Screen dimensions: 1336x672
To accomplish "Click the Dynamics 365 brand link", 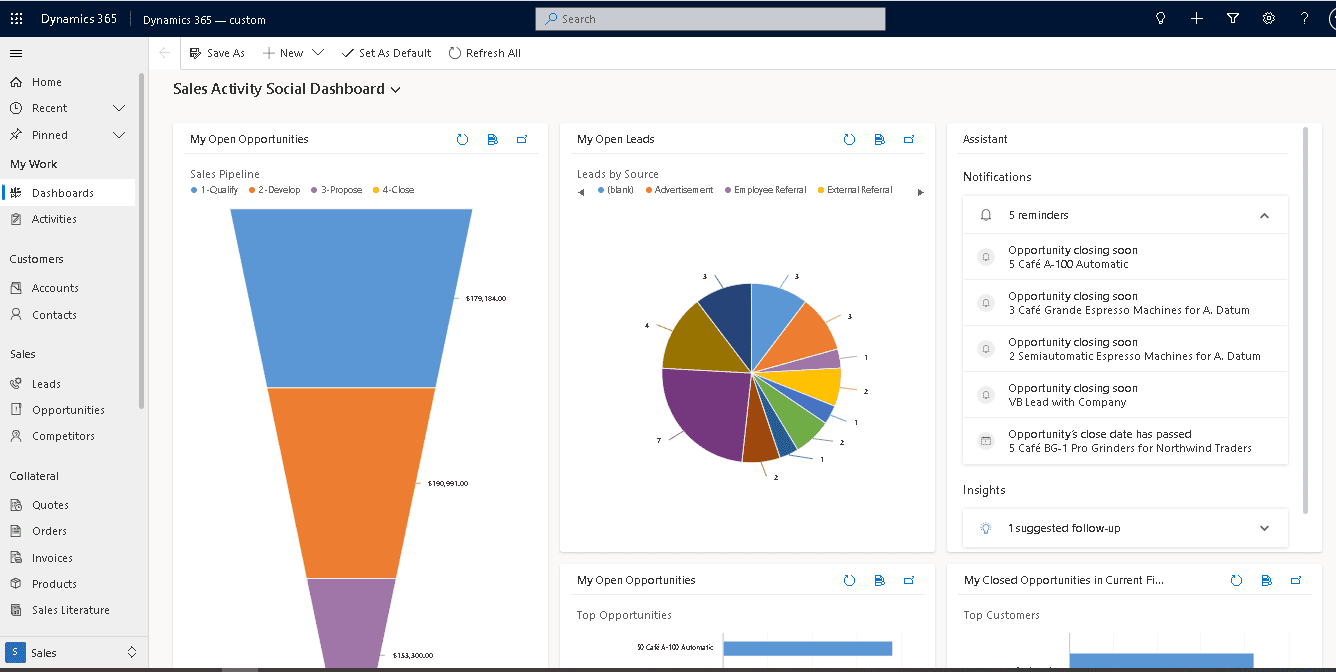I will click(79, 19).
